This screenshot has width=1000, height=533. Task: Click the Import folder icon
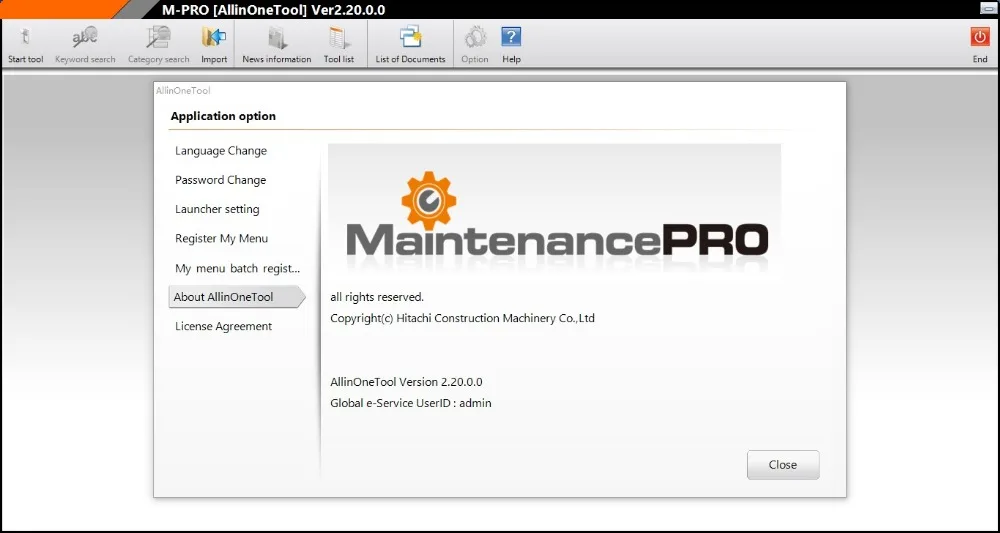click(x=214, y=38)
